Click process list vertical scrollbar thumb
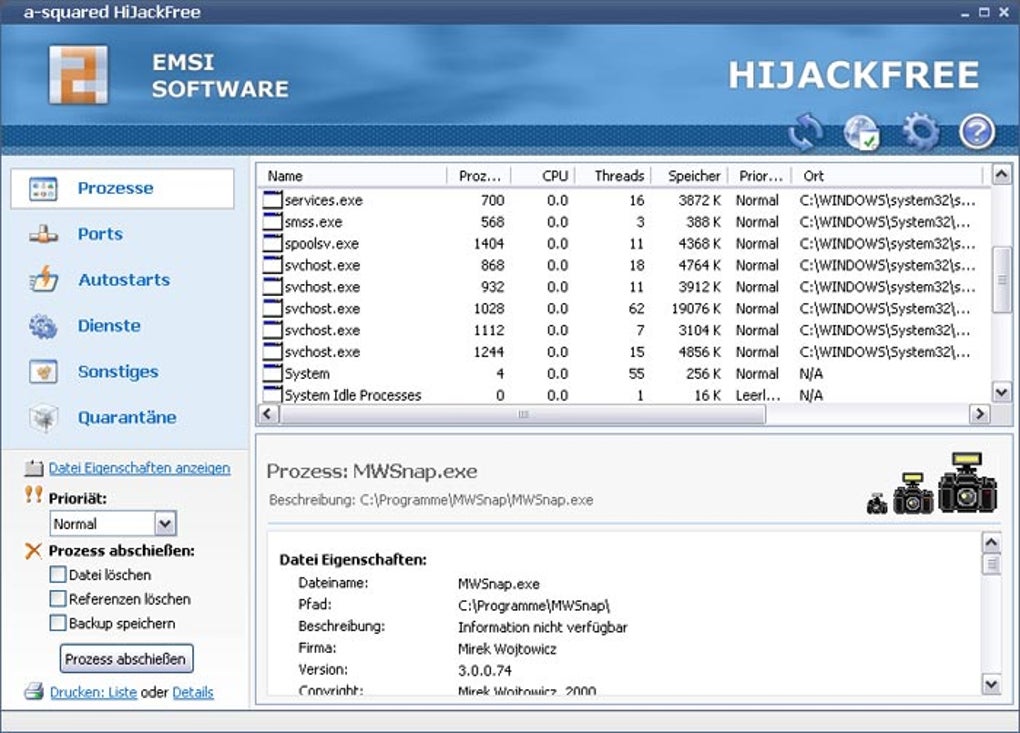The image size is (1020, 733). [1002, 280]
